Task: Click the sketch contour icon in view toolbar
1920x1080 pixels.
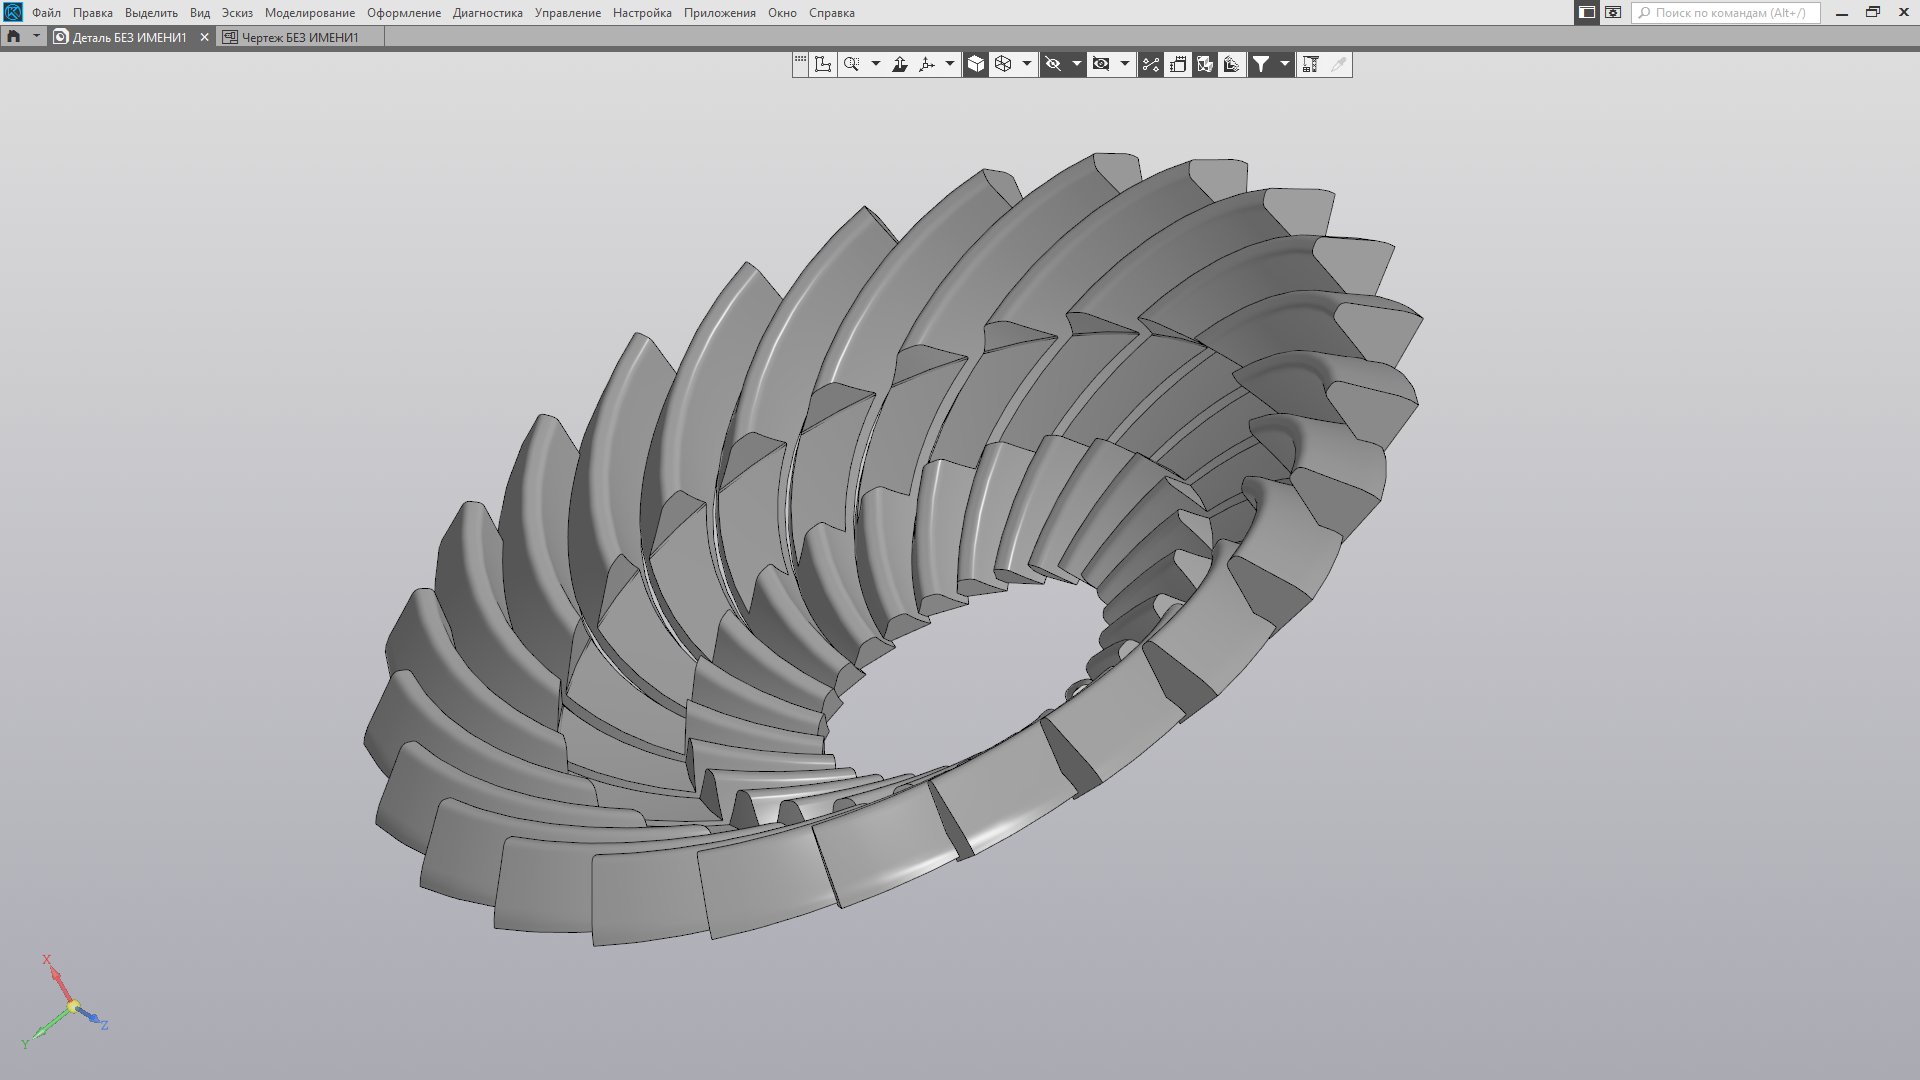Action: [823, 64]
